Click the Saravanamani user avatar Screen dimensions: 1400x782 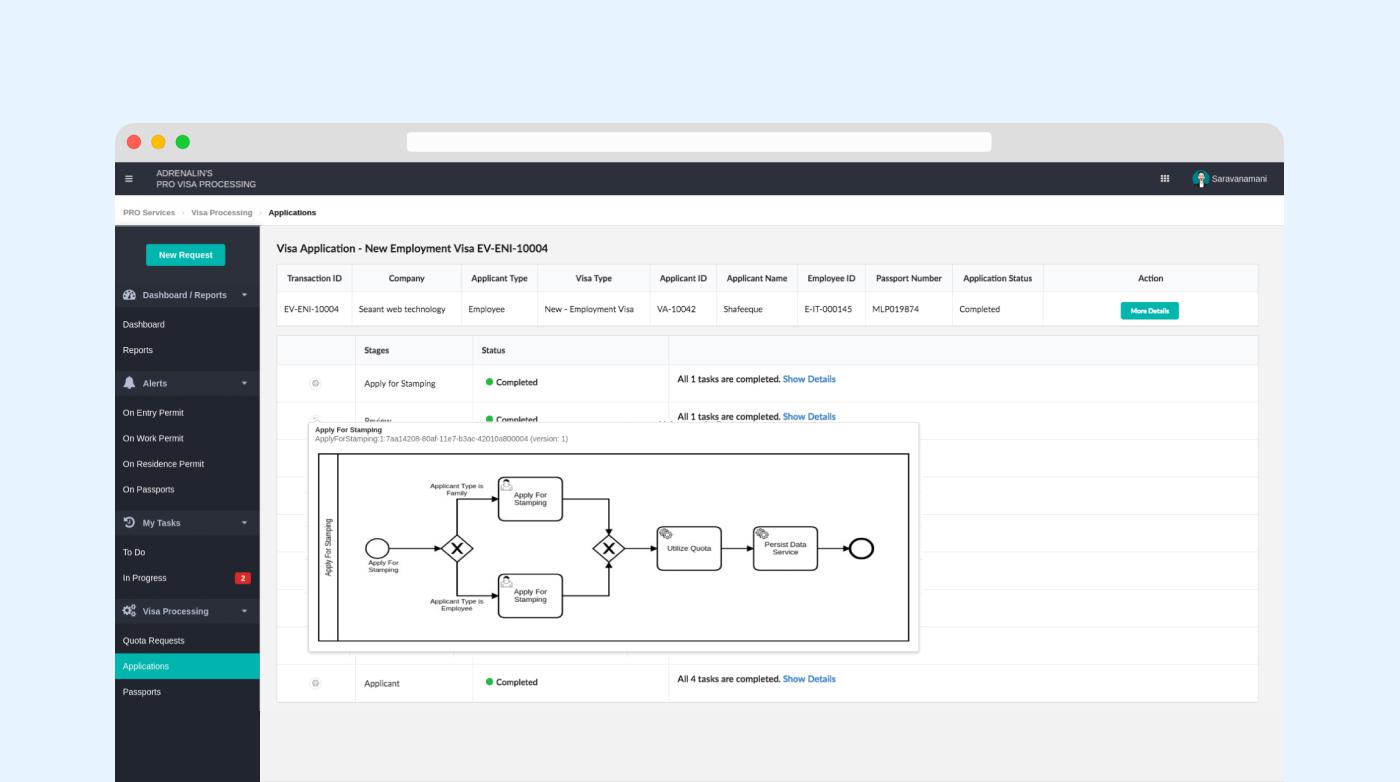pos(1201,179)
